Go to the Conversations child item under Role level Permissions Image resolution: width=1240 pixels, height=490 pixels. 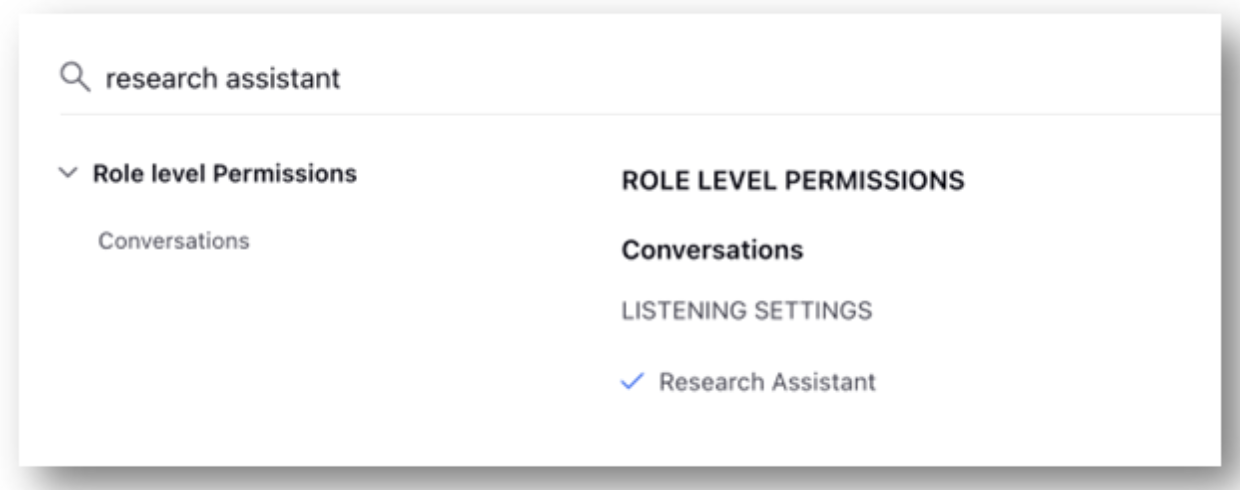tap(173, 241)
